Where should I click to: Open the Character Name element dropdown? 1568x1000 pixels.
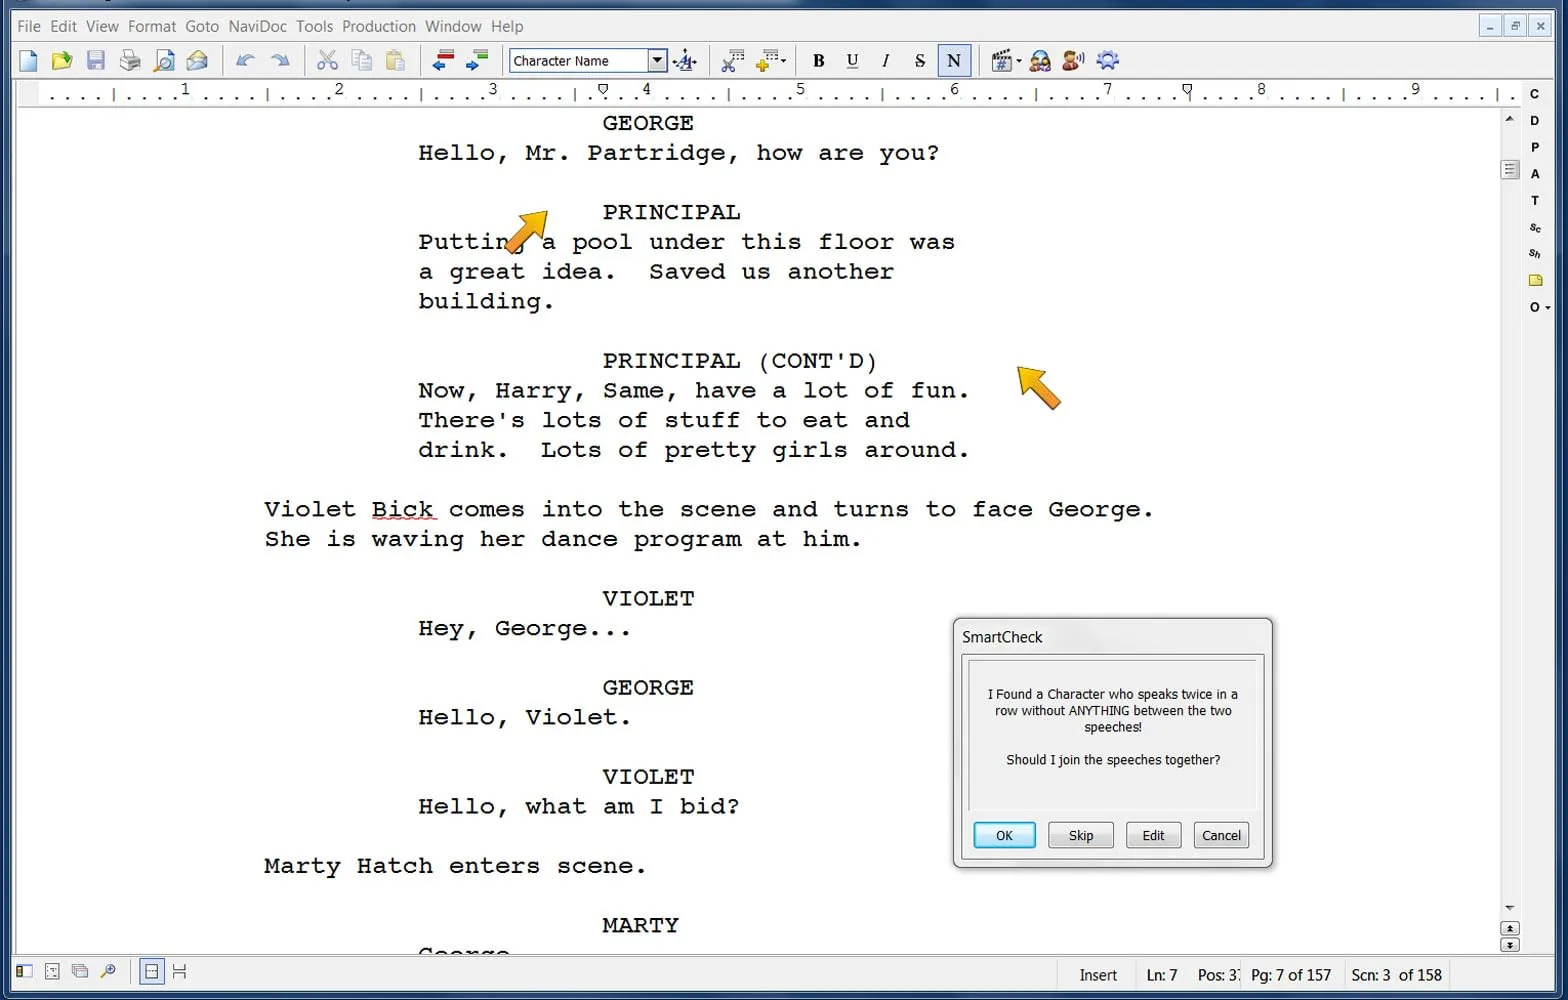tap(657, 61)
